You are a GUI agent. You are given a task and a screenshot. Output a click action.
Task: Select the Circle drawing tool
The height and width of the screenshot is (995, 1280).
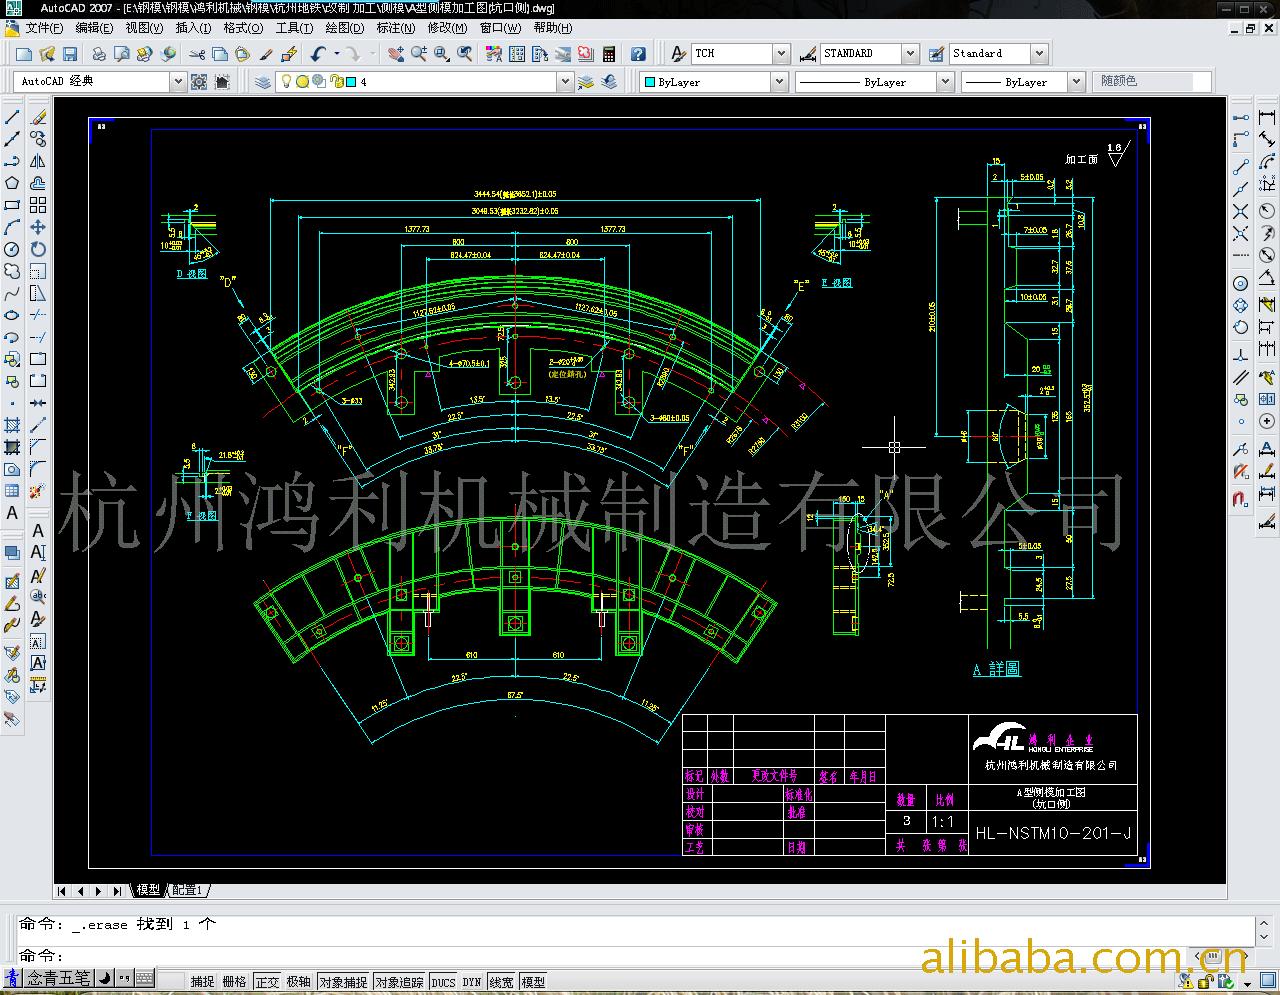(12, 249)
